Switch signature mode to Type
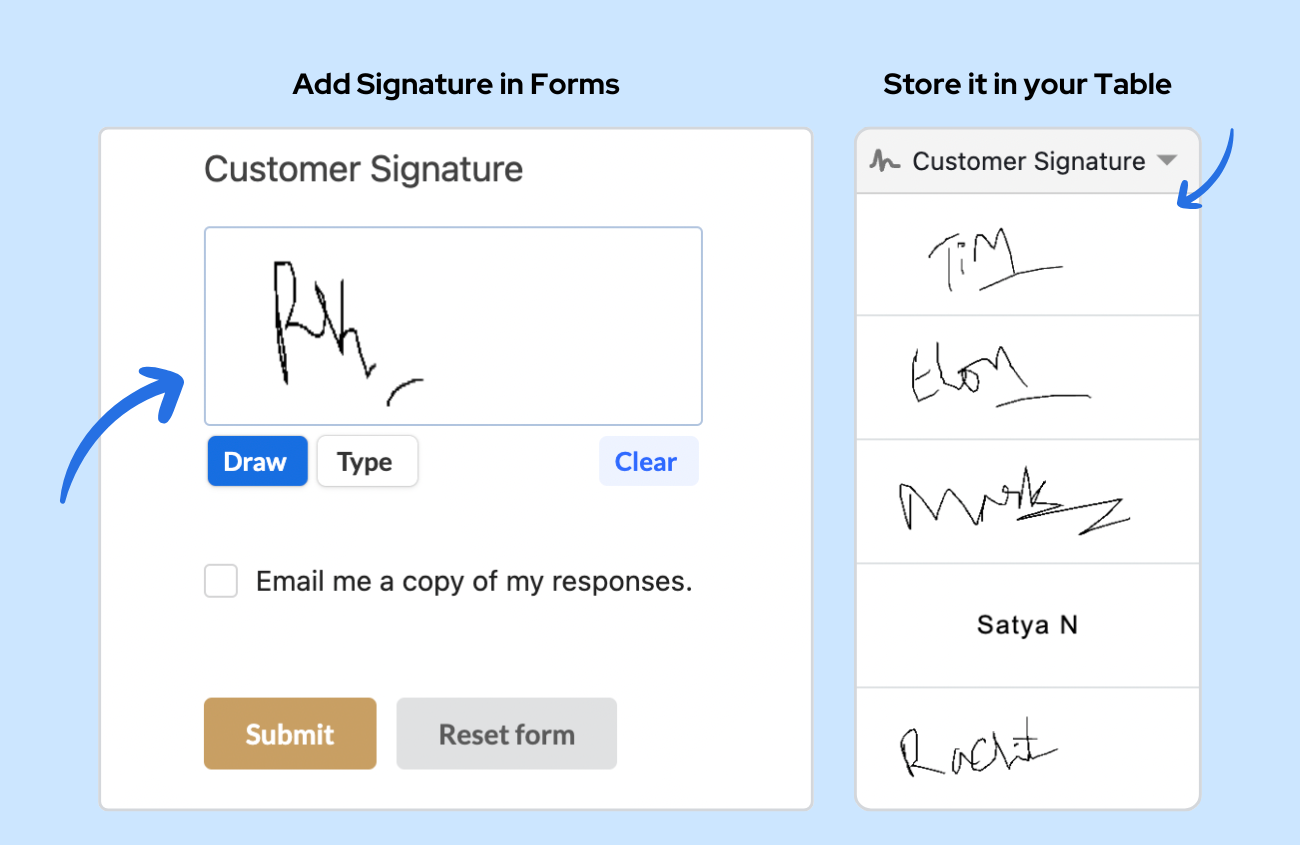The width and height of the screenshot is (1300, 845). (366, 462)
